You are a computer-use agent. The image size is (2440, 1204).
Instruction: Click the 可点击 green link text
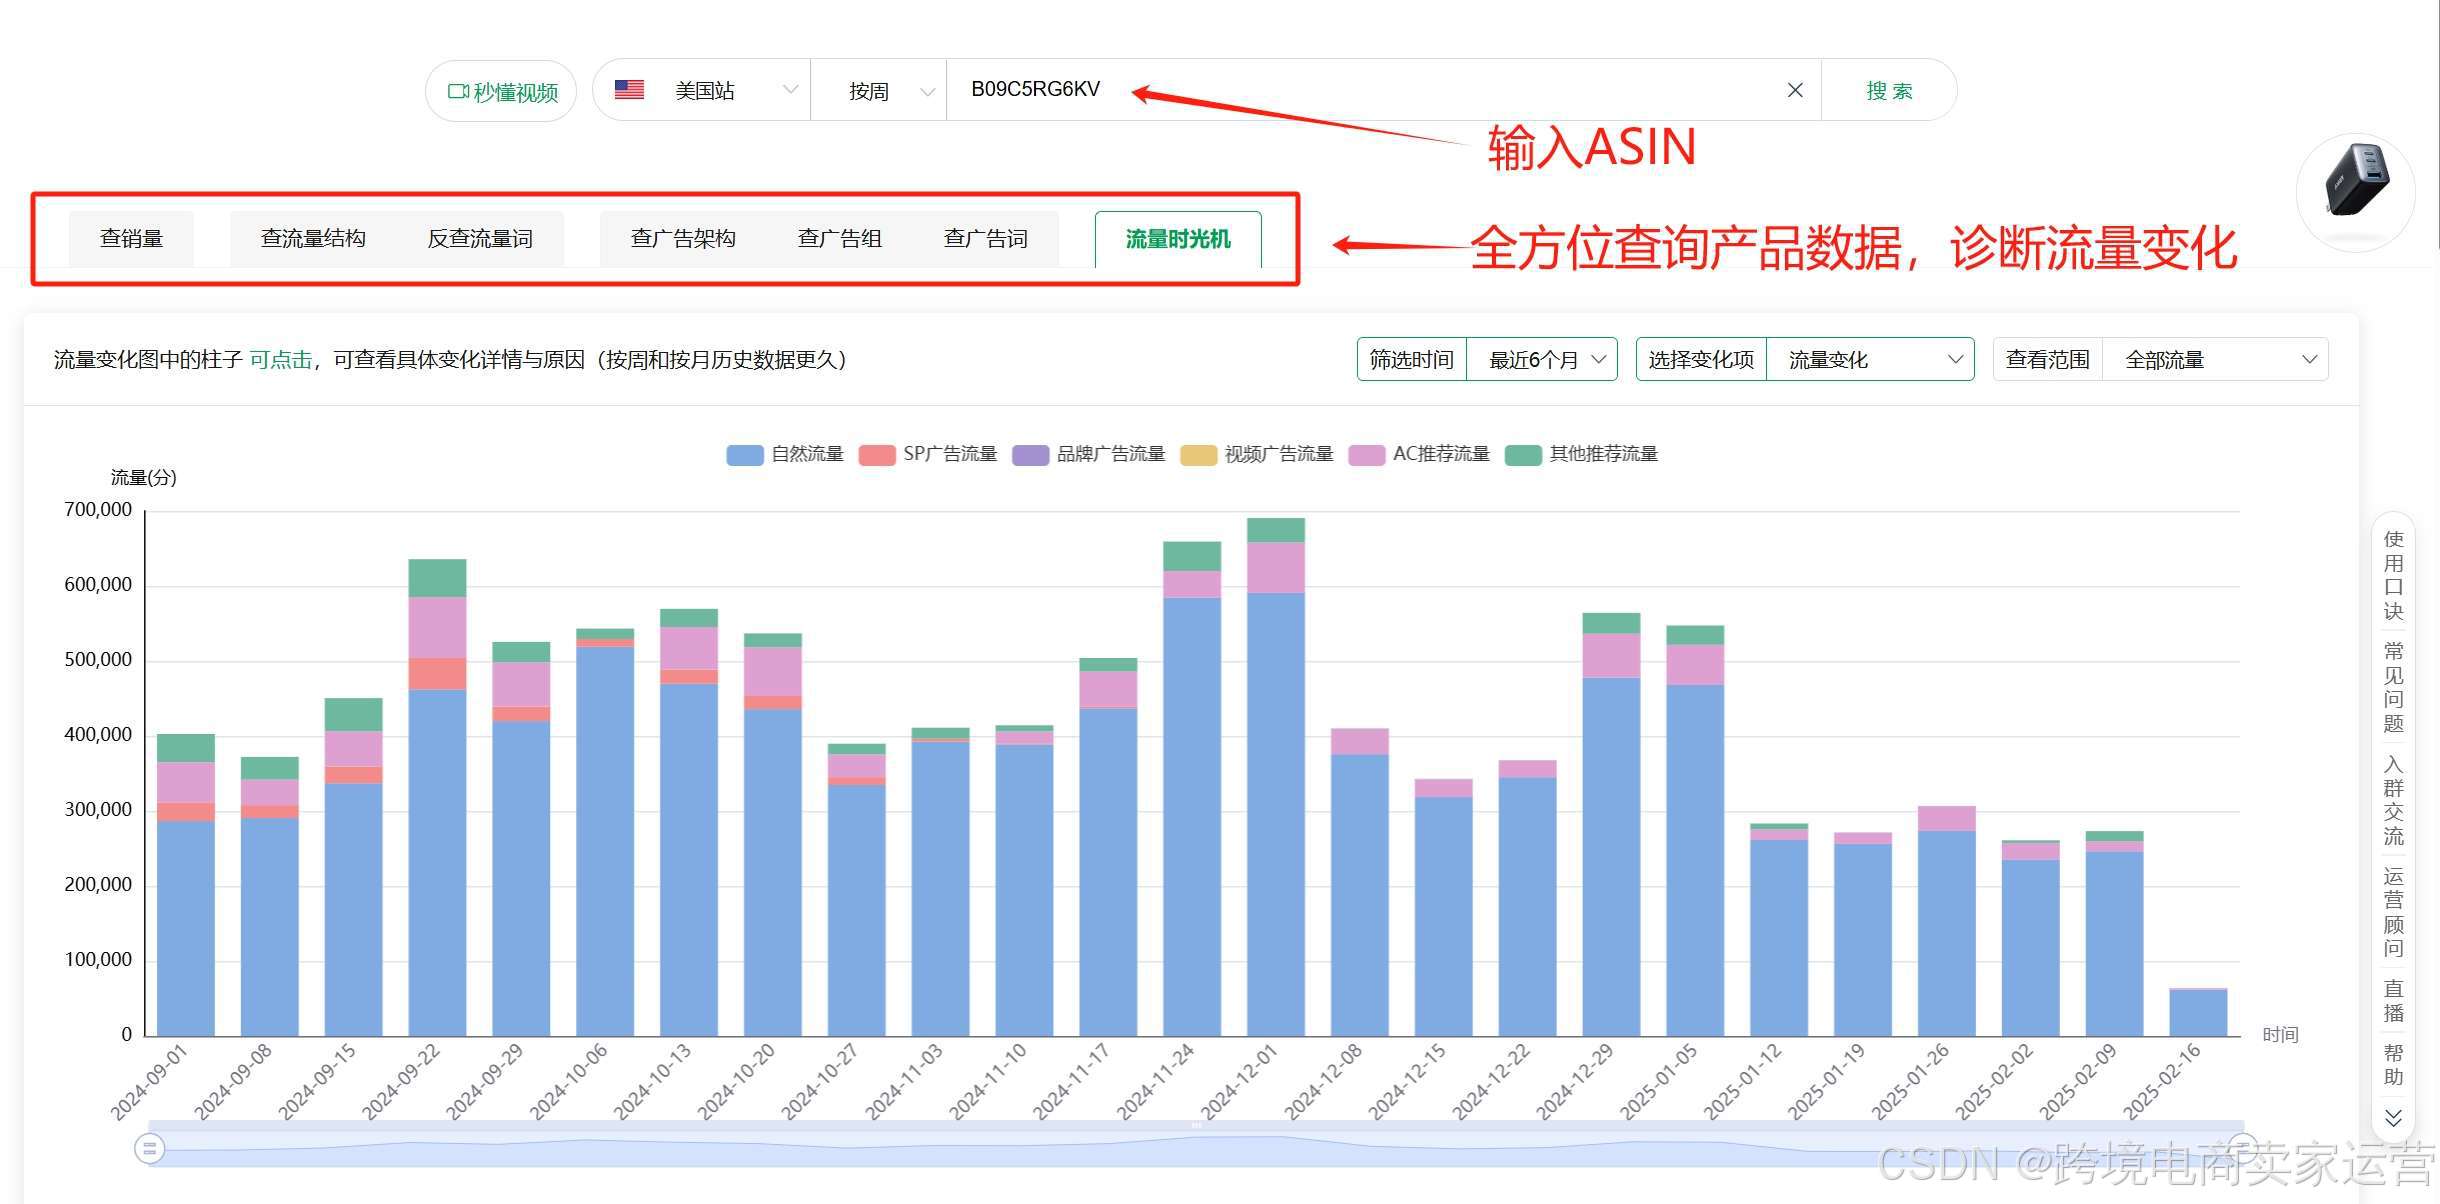[280, 360]
